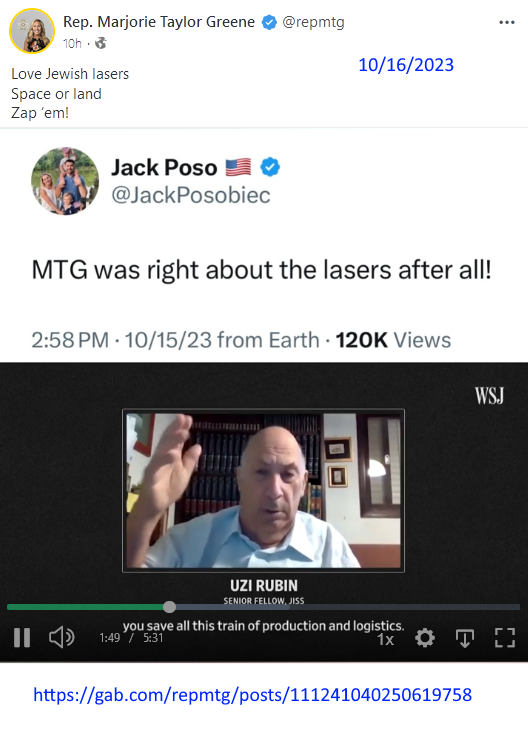528x732 pixels.
Task: Click the Rep. Marjorie Taylor Greene name
Action: point(159,22)
